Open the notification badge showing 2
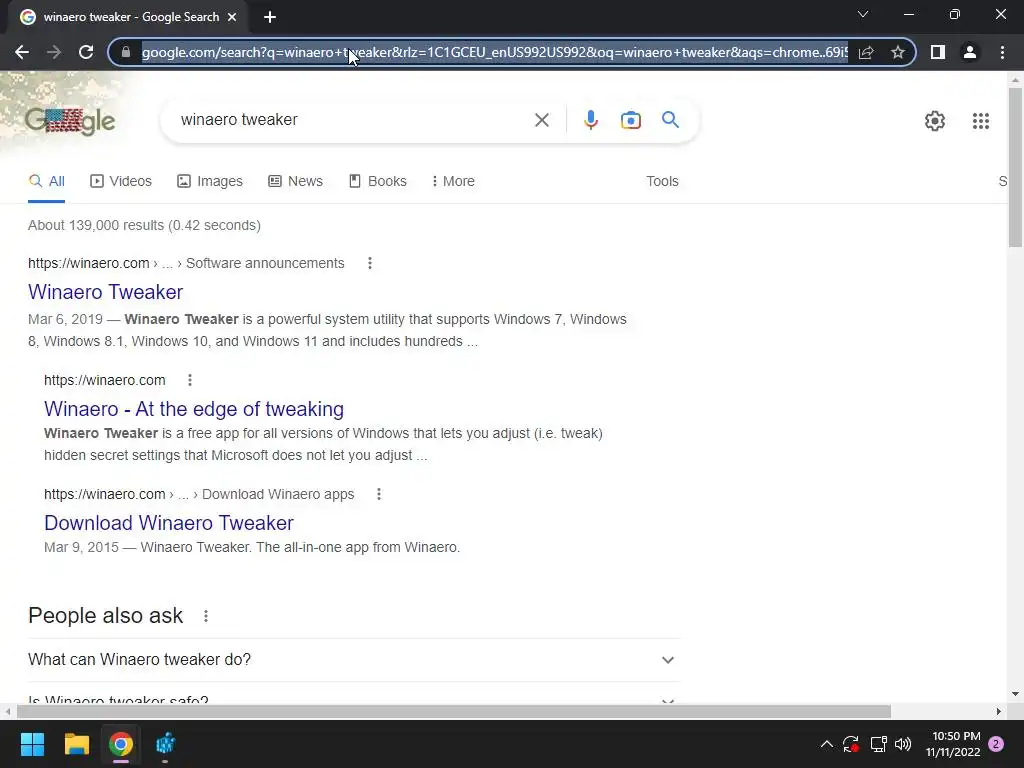Viewport: 1024px width, 768px height. [x=996, y=744]
